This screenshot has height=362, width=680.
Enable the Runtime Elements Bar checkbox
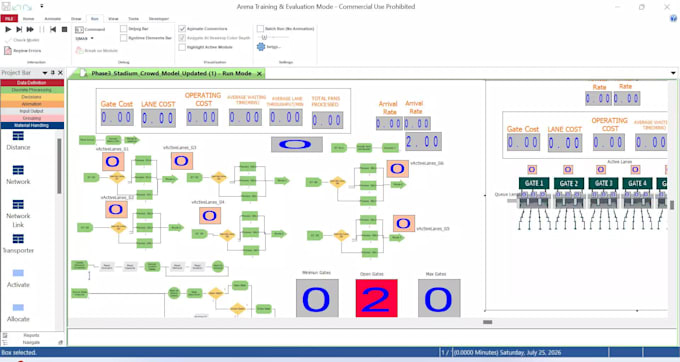tap(124, 38)
